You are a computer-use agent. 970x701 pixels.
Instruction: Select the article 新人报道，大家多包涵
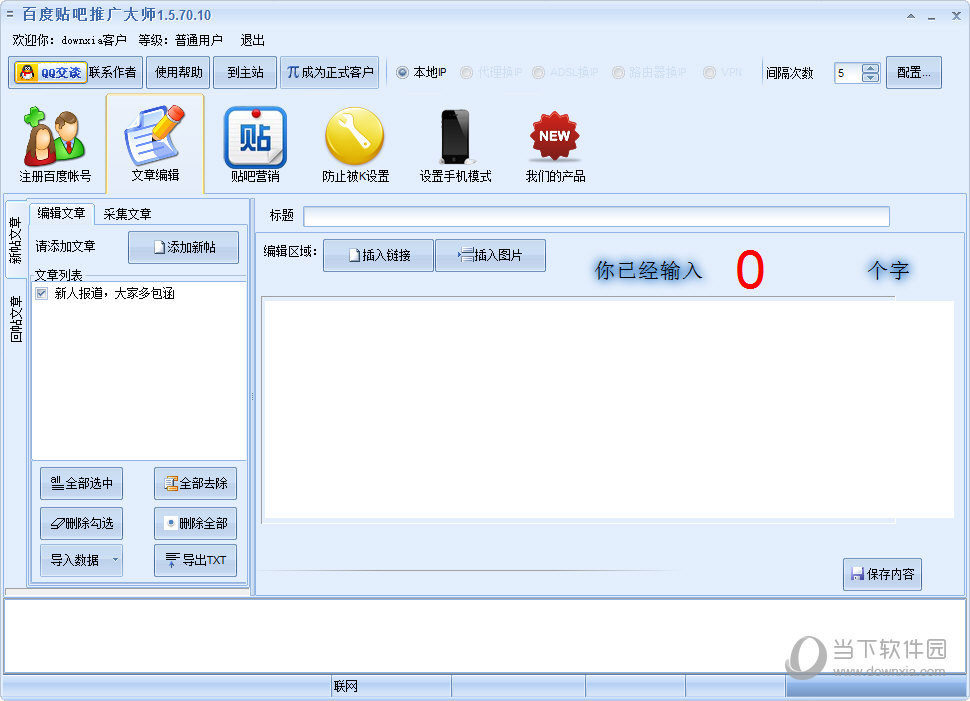pos(114,293)
